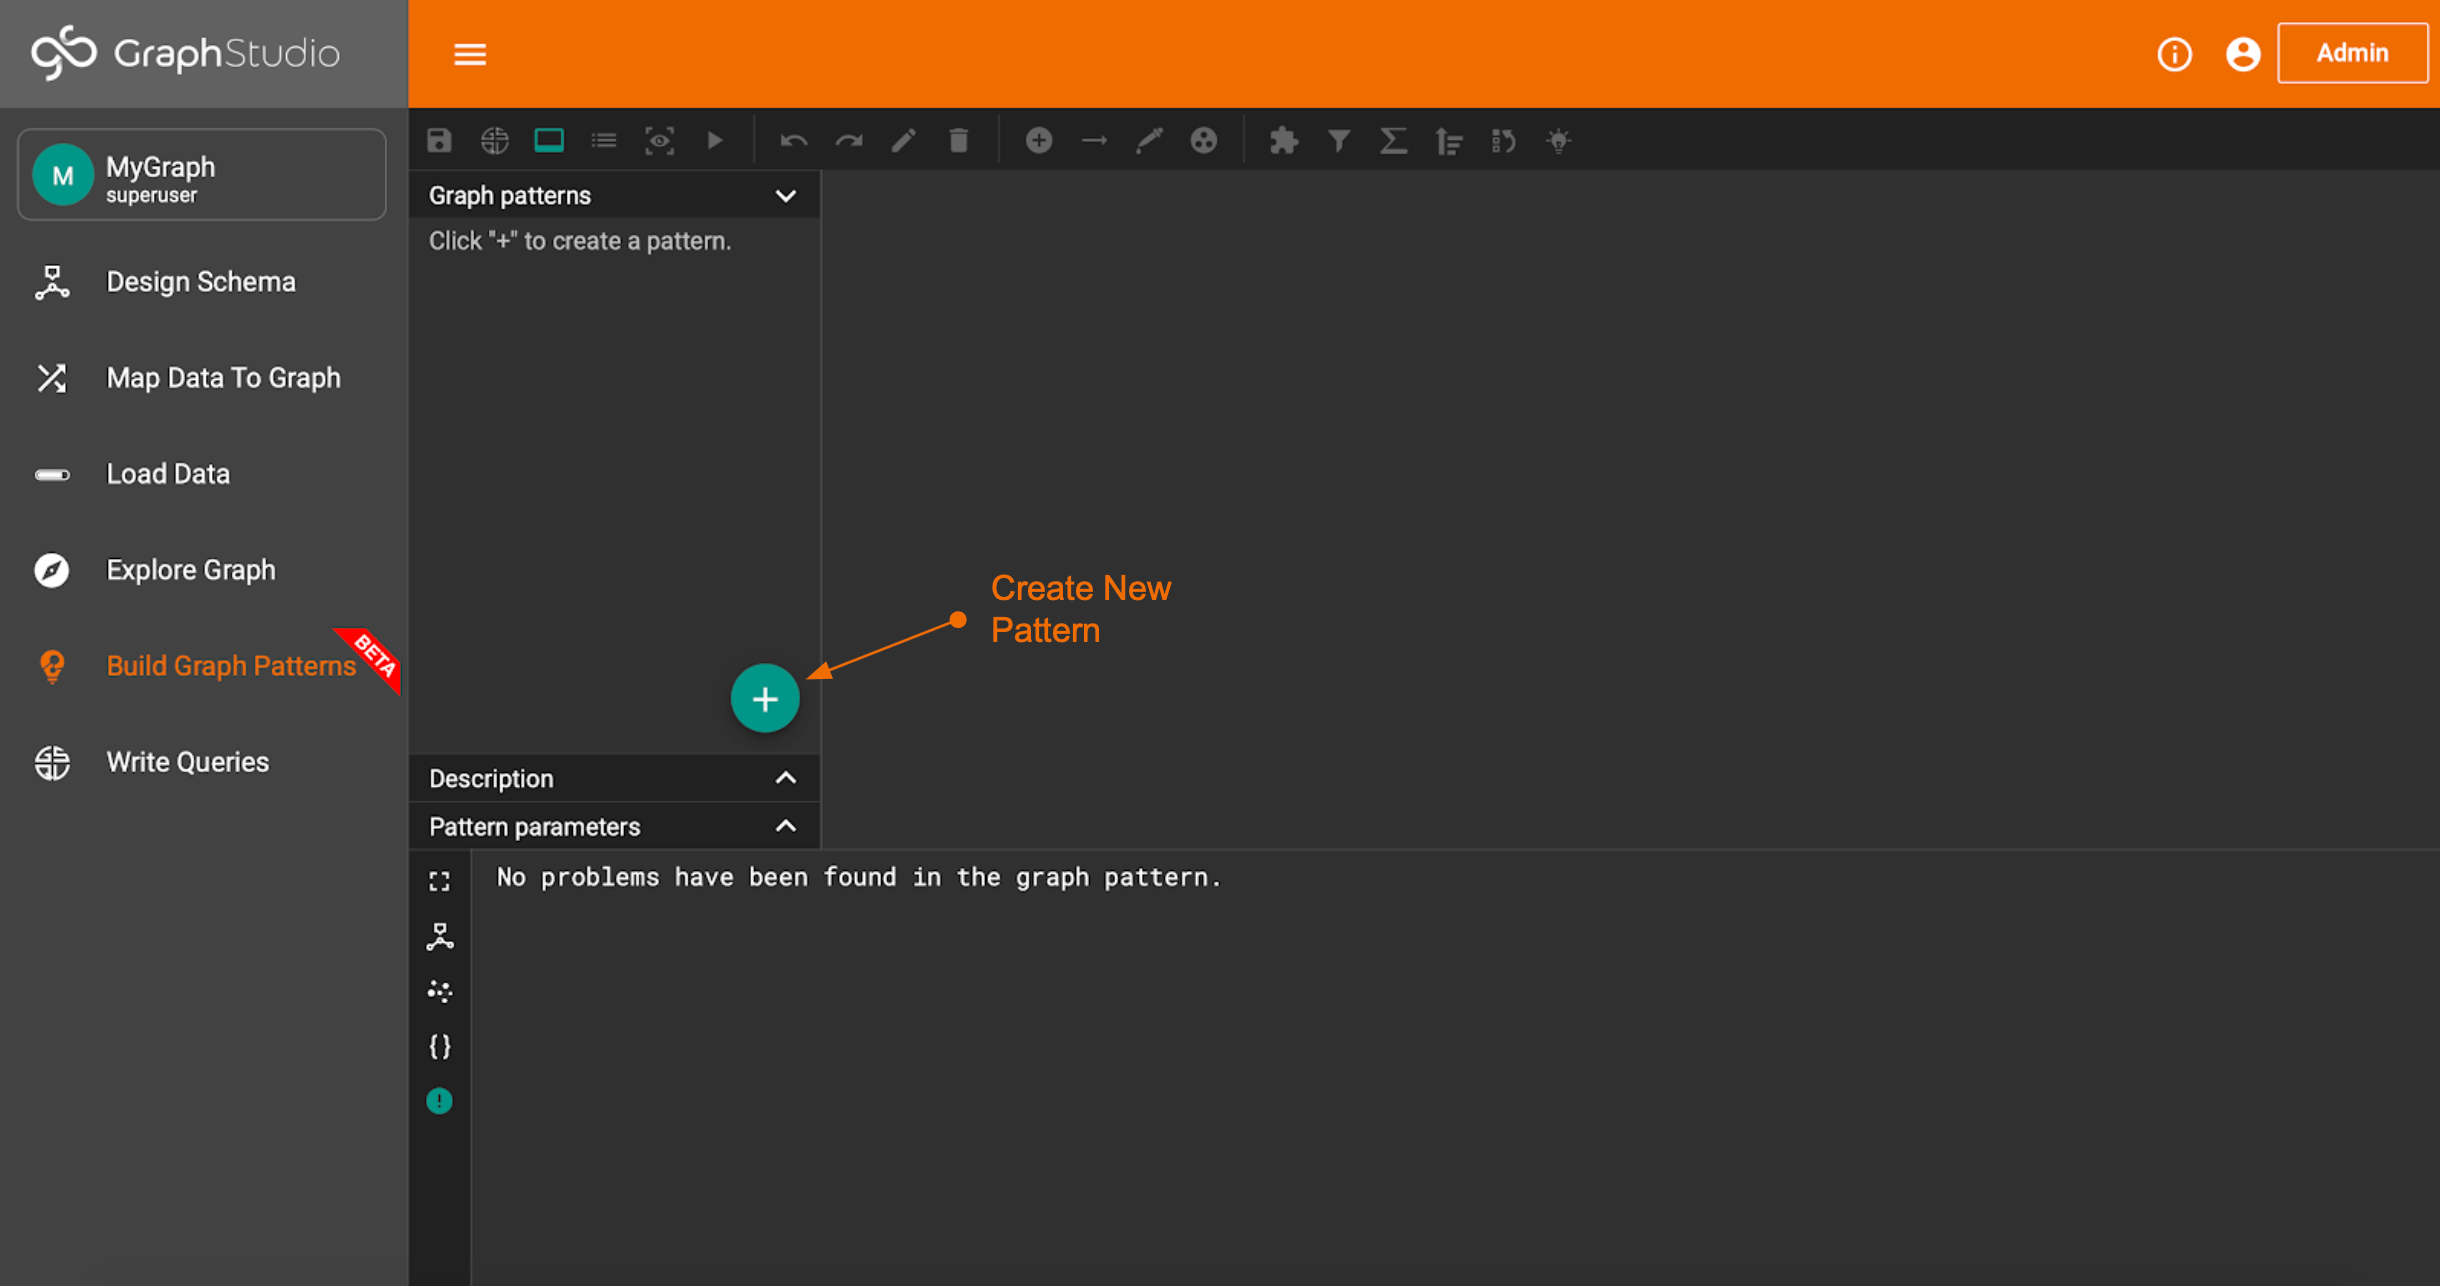Select the MyGraph superuser graph card
Image resolution: width=2440 pixels, height=1286 pixels.
[202, 176]
